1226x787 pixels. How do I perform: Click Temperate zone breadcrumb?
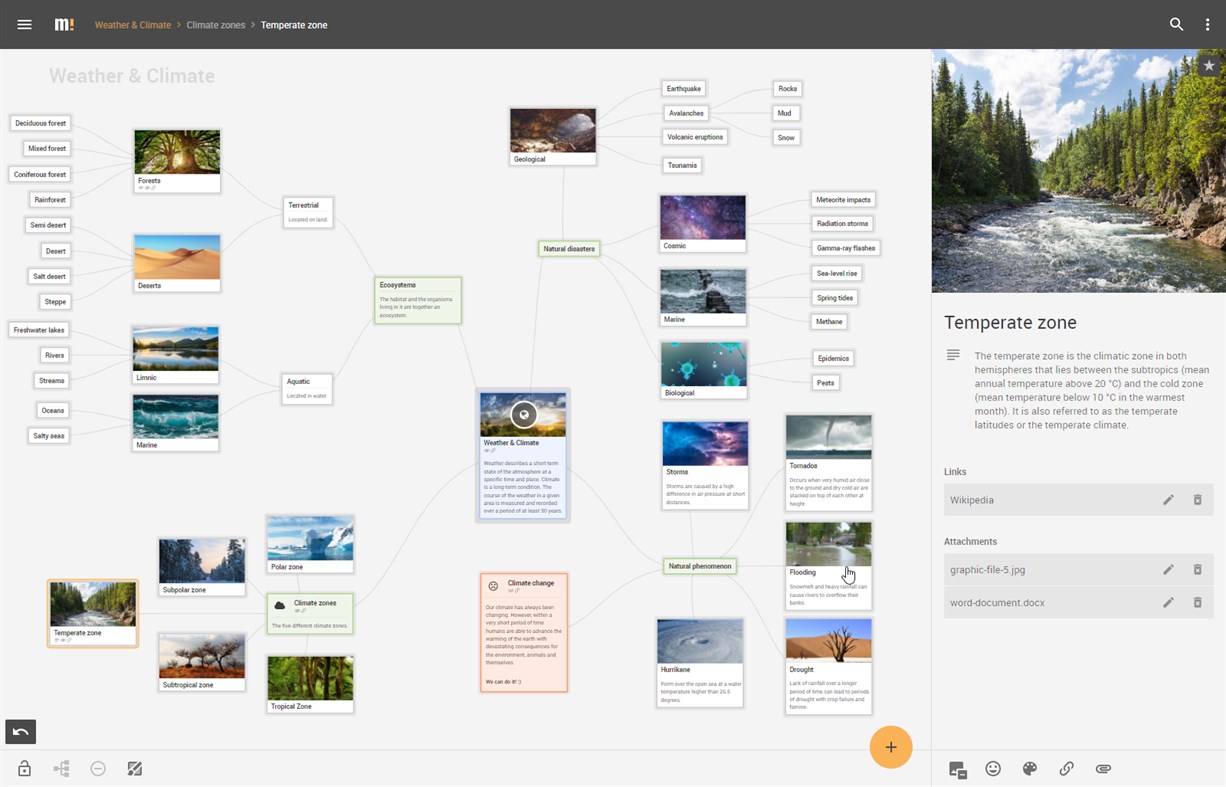click(294, 25)
